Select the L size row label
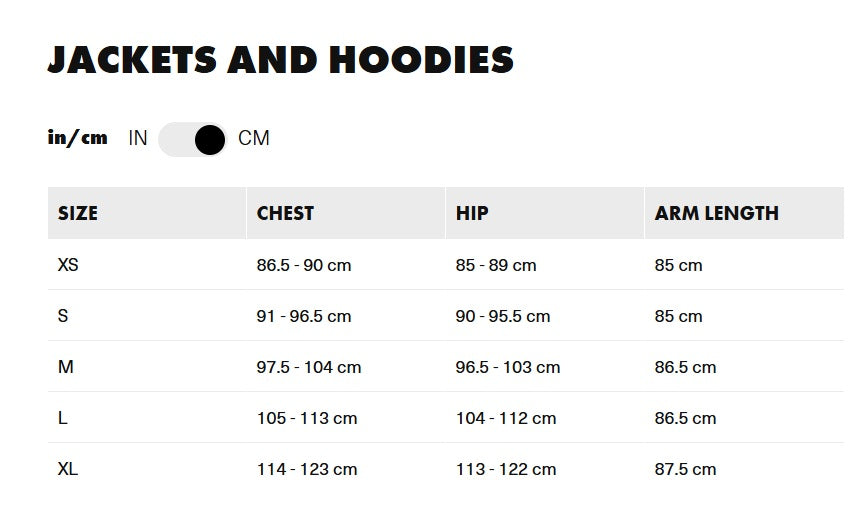The height and width of the screenshot is (517, 866). [63, 418]
